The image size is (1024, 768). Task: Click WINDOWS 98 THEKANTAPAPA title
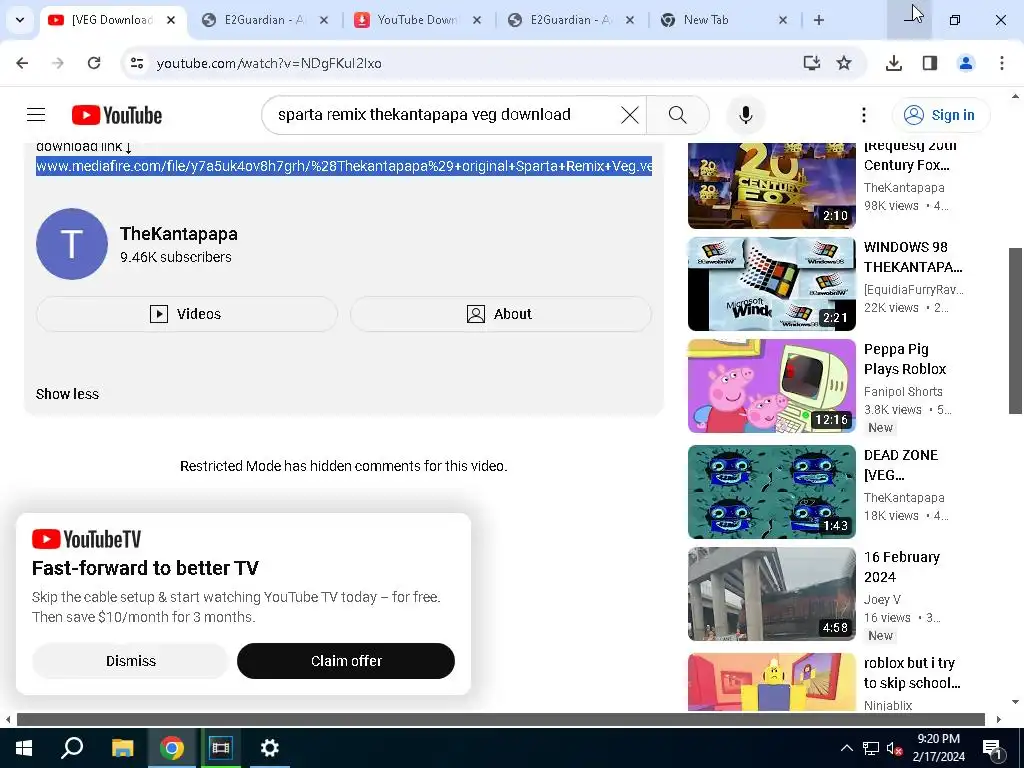pos(913,257)
